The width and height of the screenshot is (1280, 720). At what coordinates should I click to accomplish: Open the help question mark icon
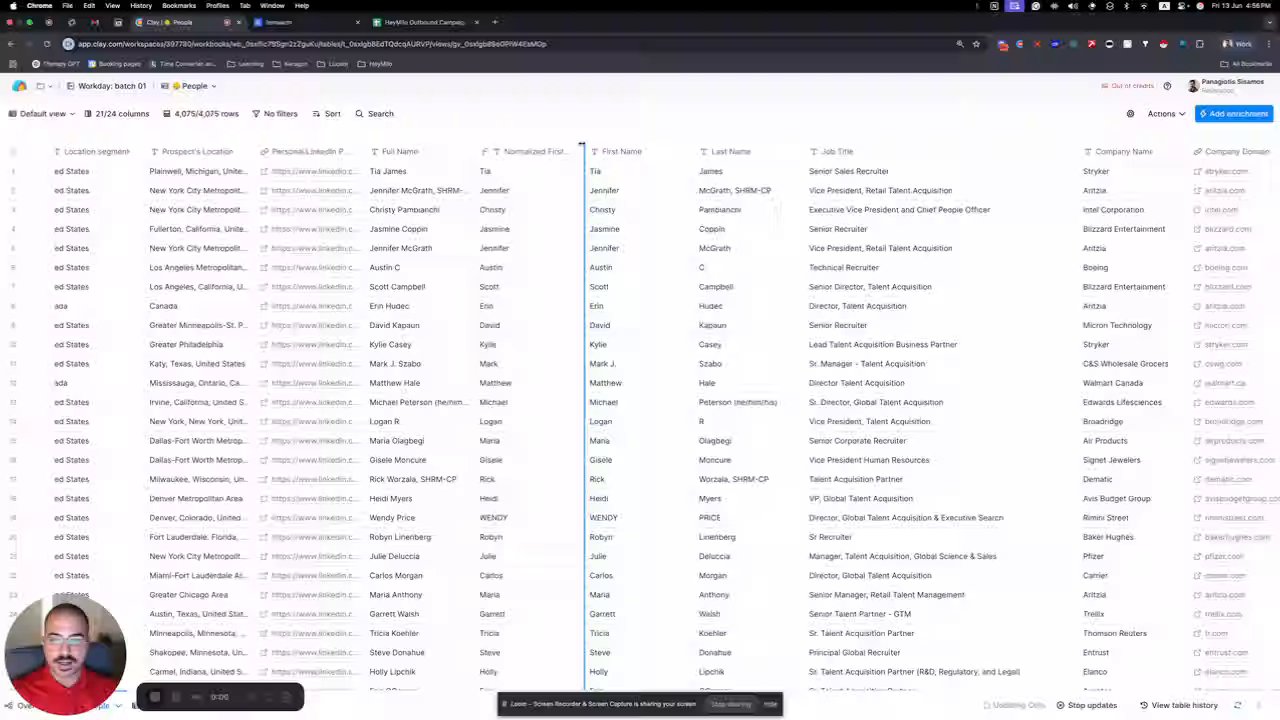1167,86
